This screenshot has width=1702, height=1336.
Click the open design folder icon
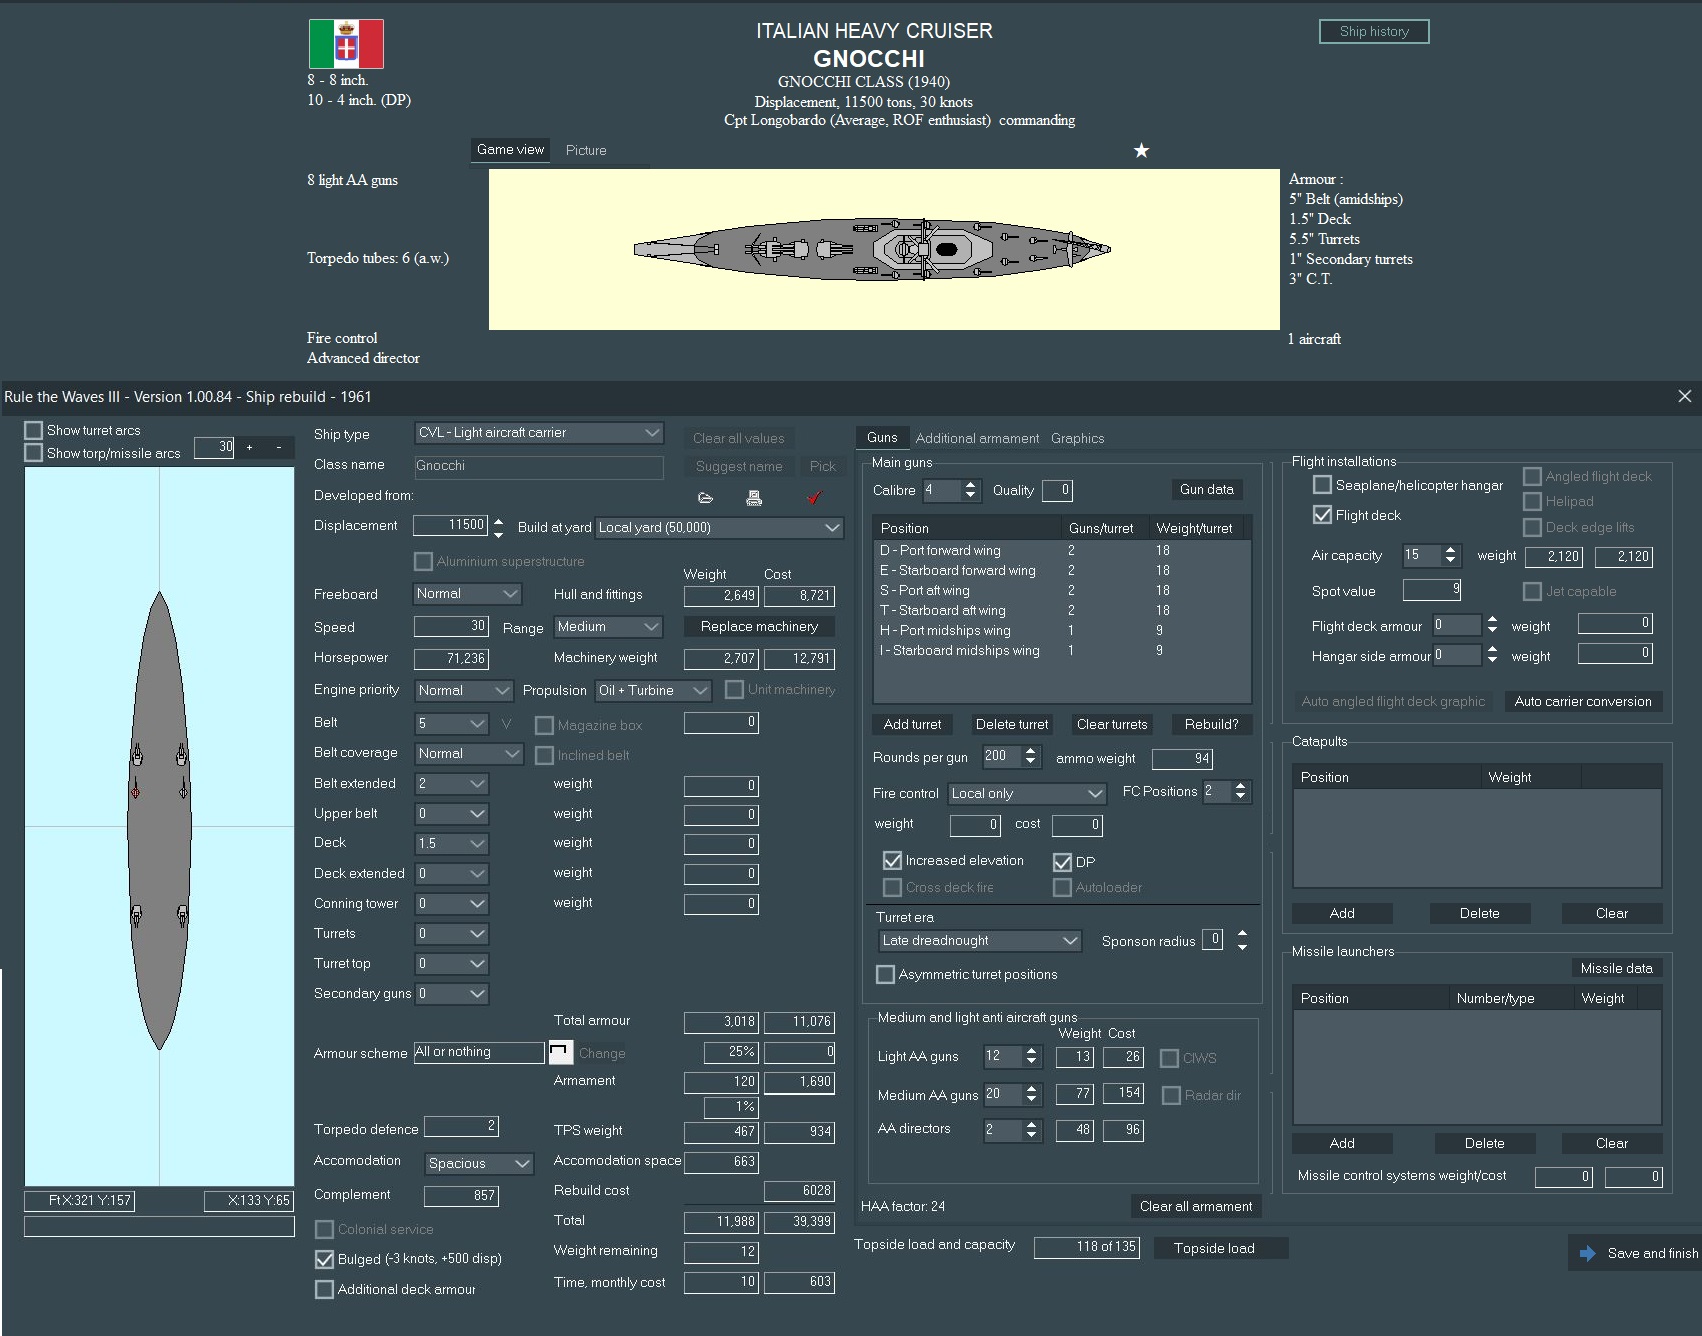tap(705, 497)
